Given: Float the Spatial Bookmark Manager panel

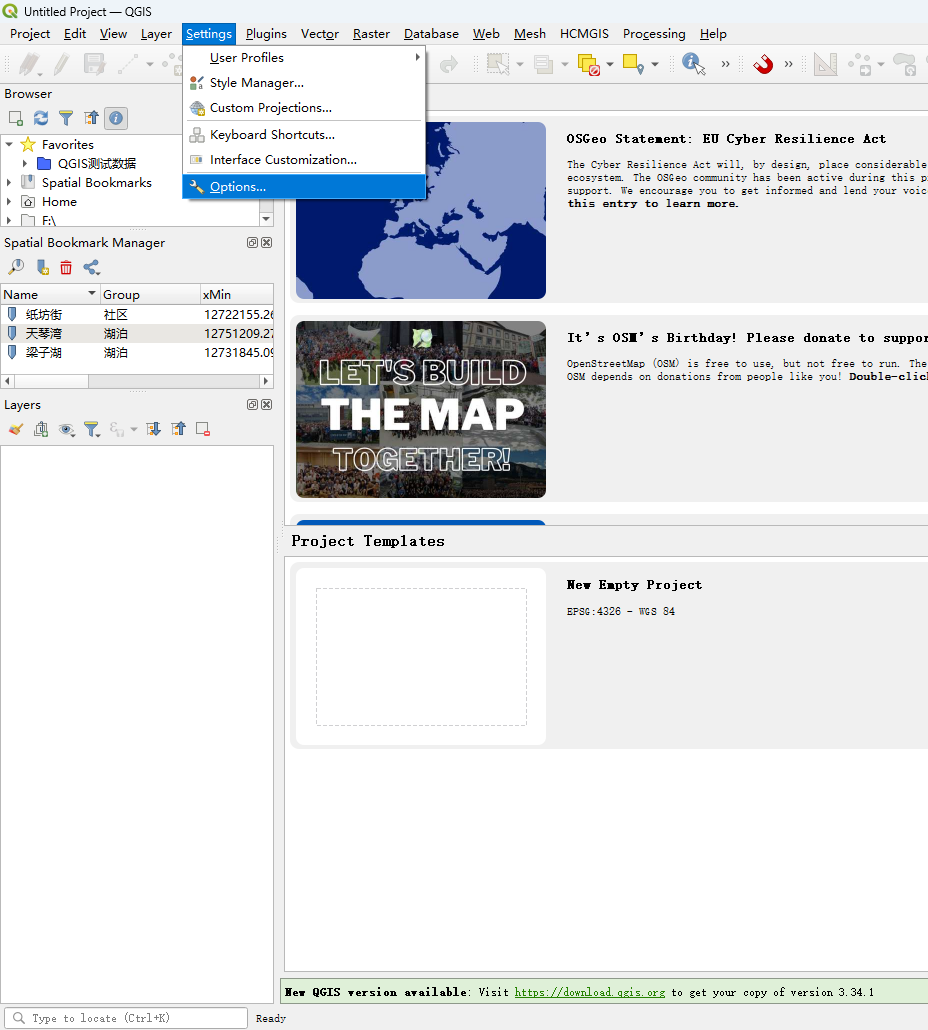Looking at the screenshot, I should point(252,242).
